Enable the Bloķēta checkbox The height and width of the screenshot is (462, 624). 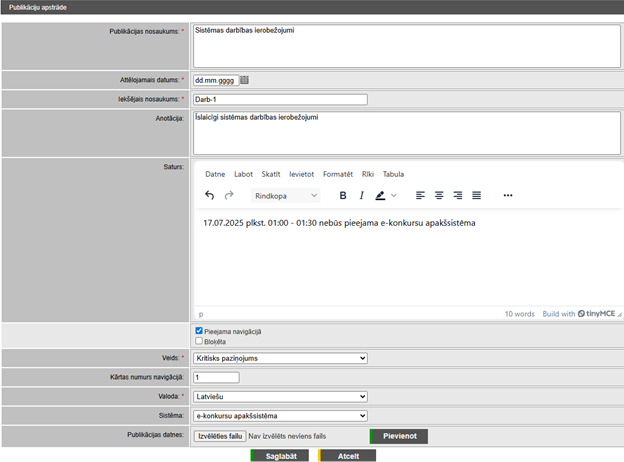point(199,340)
